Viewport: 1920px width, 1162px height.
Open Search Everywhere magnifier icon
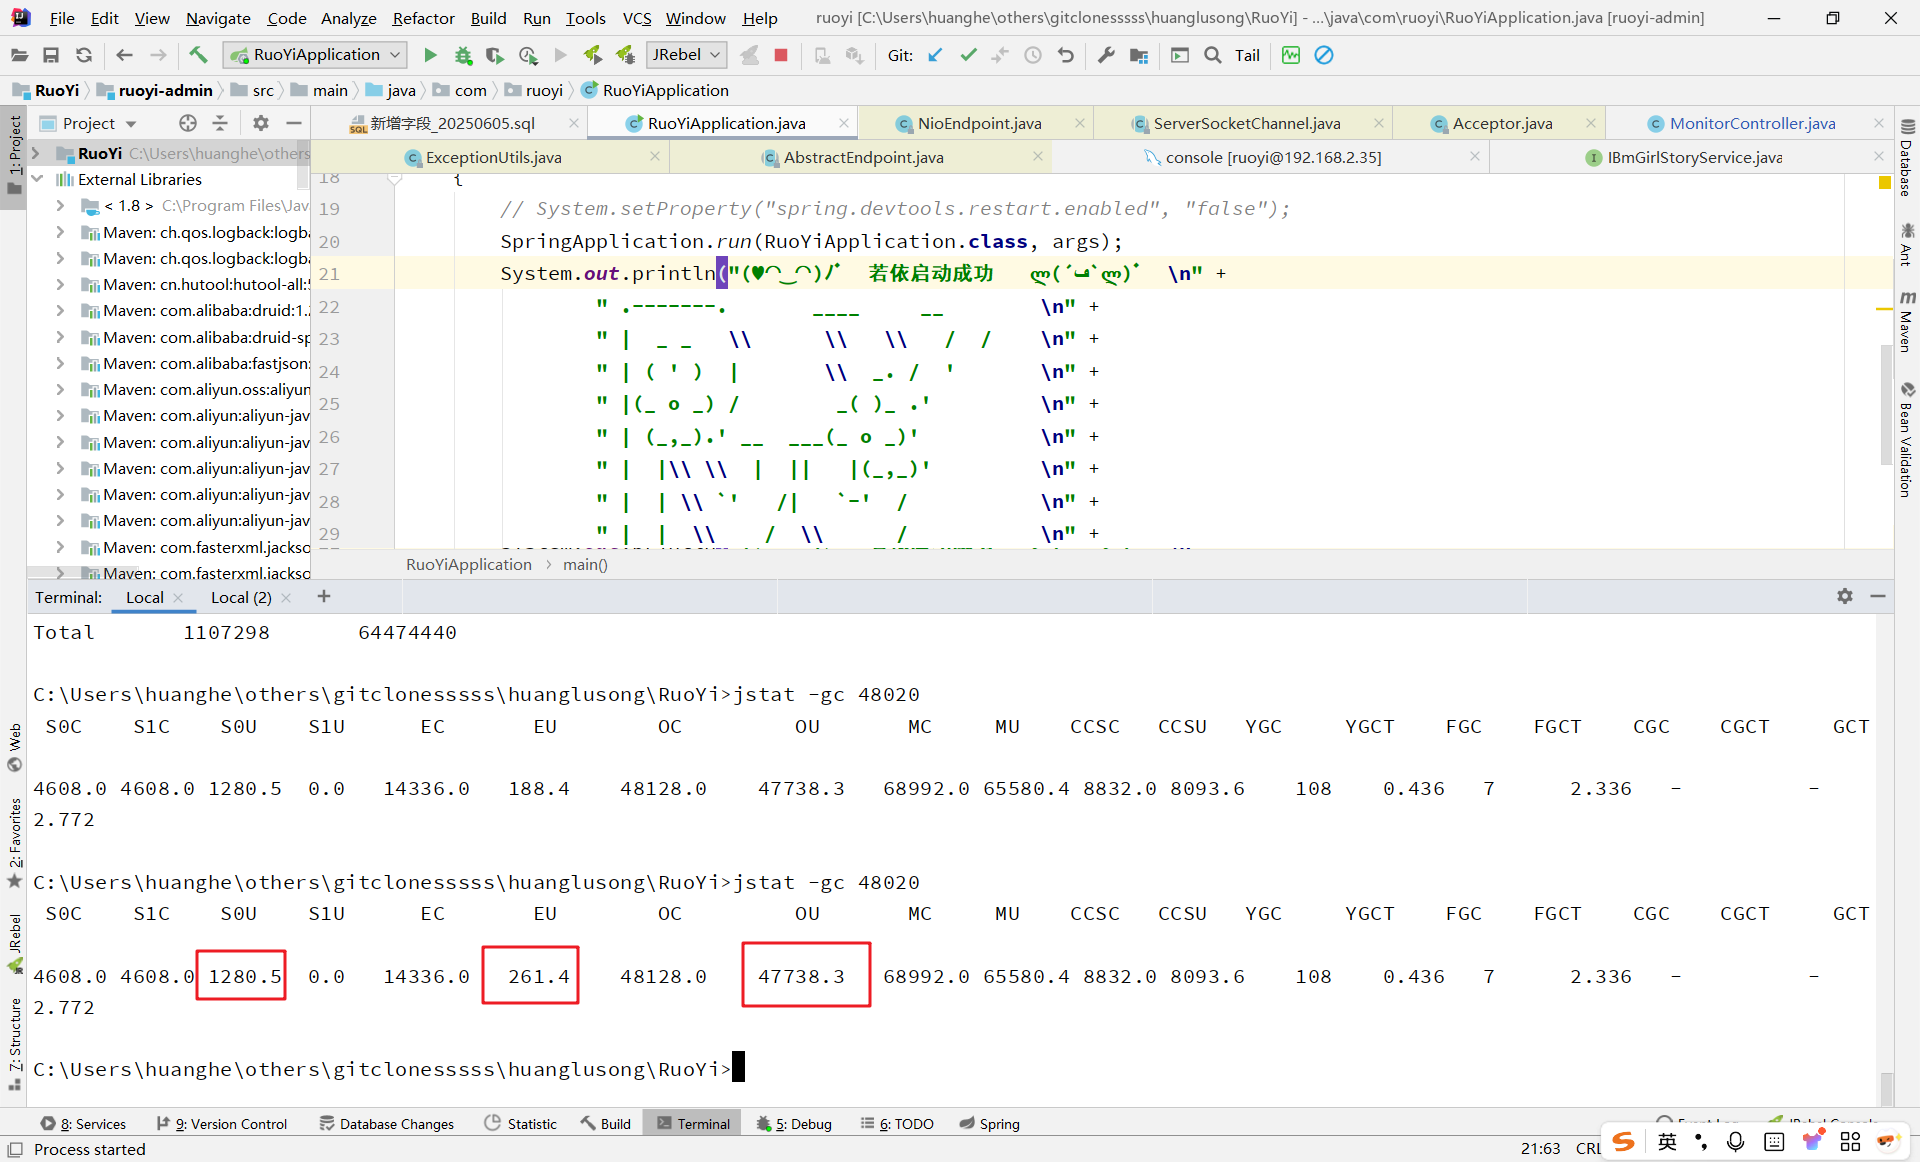pyautogui.click(x=1213, y=55)
